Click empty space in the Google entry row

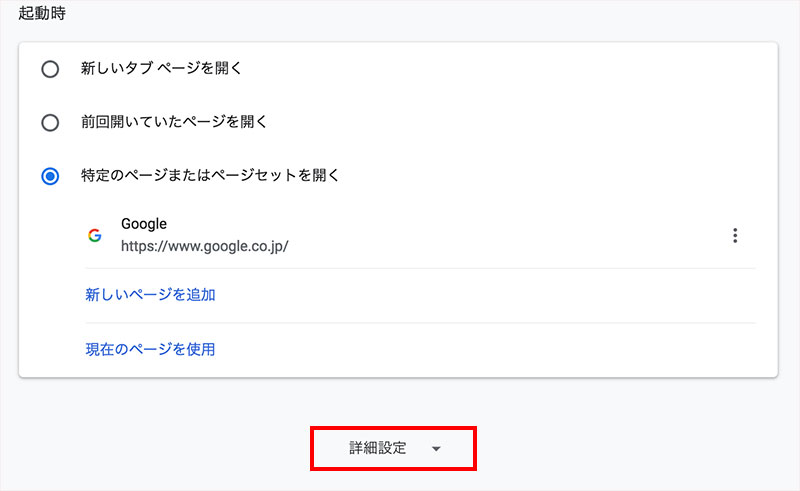click(500, 236)
